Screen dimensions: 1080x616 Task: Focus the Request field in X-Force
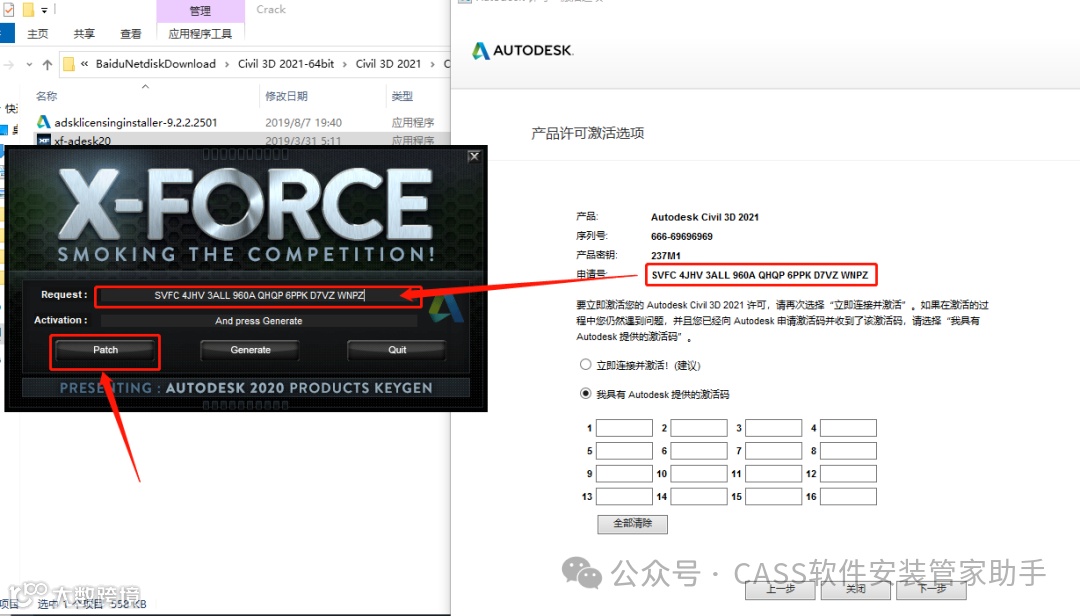click(259, 296)
